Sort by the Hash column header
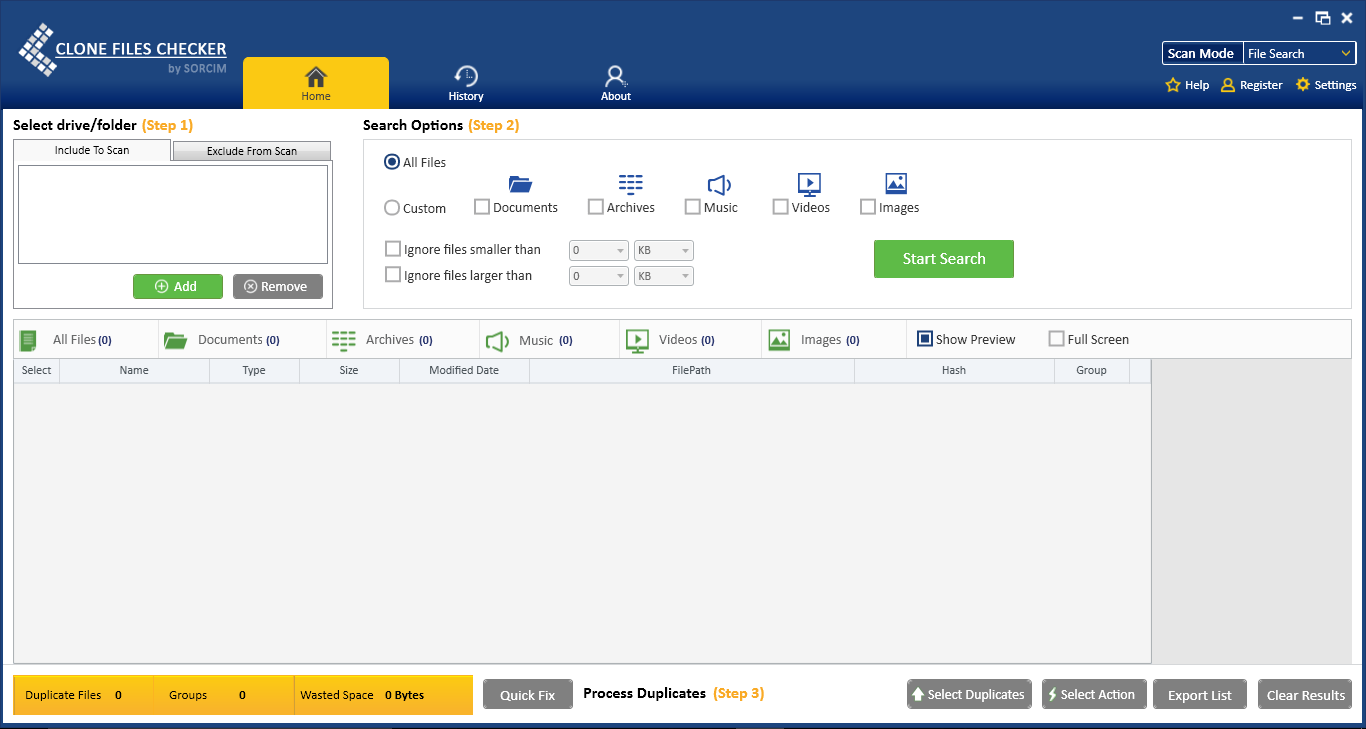The image size is (1366, 729). (954, 371)
